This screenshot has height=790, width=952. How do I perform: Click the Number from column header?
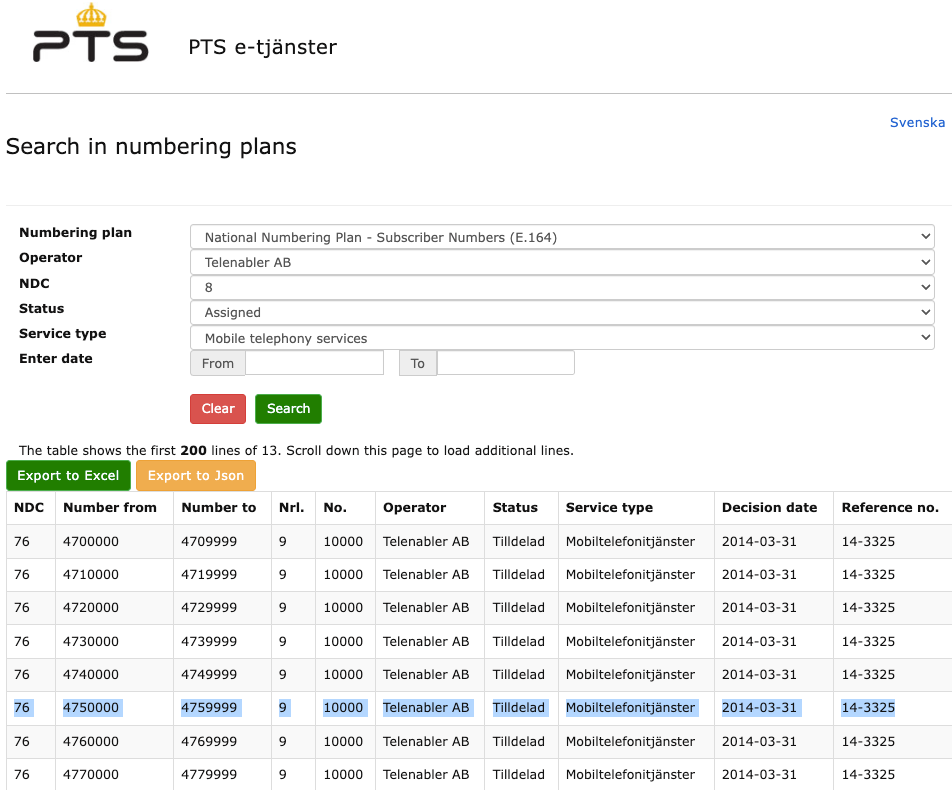[x=110, y=507]
